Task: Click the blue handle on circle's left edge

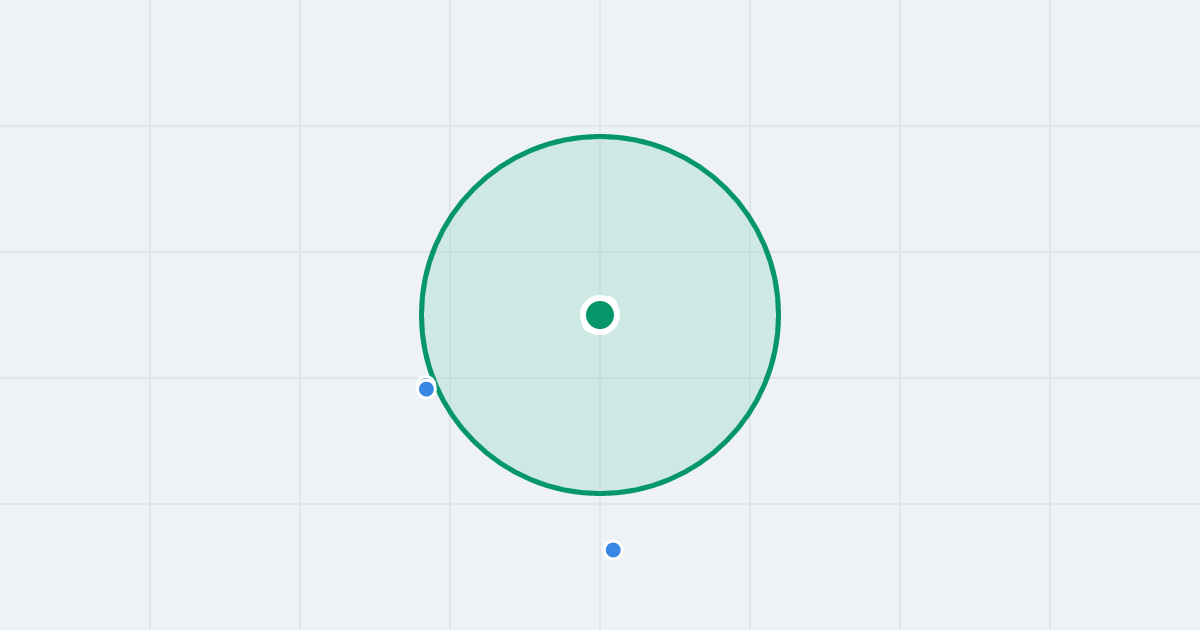Action: (426, 389)
